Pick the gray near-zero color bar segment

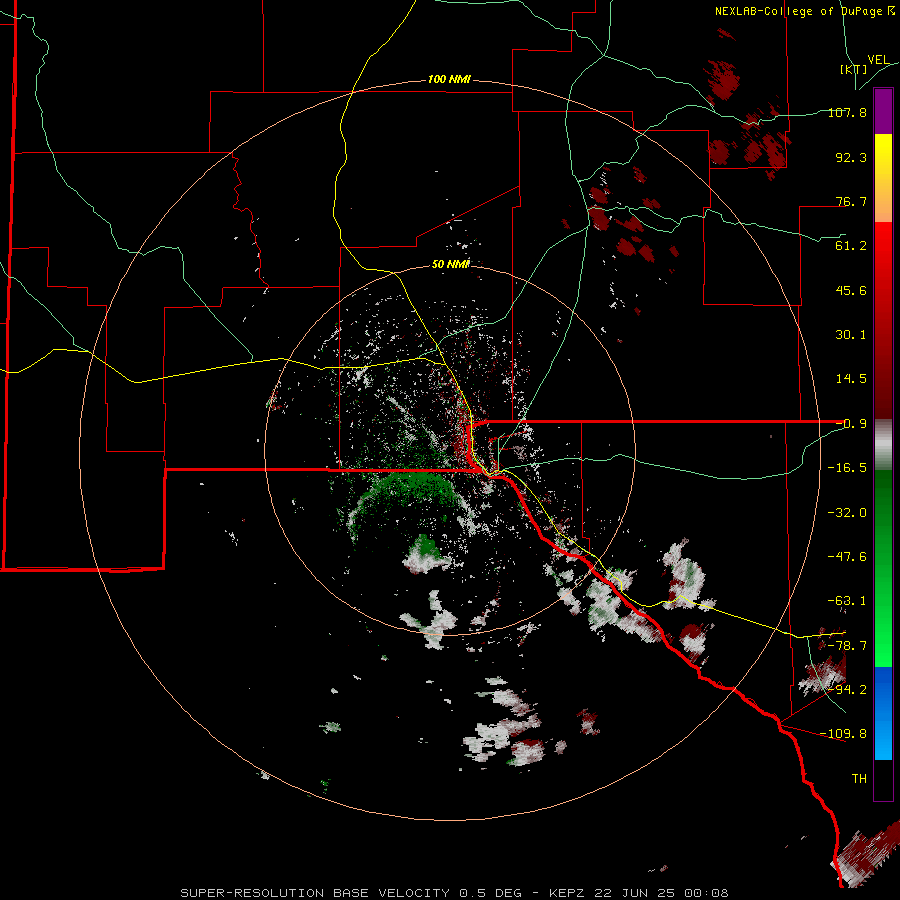[883, 445]
